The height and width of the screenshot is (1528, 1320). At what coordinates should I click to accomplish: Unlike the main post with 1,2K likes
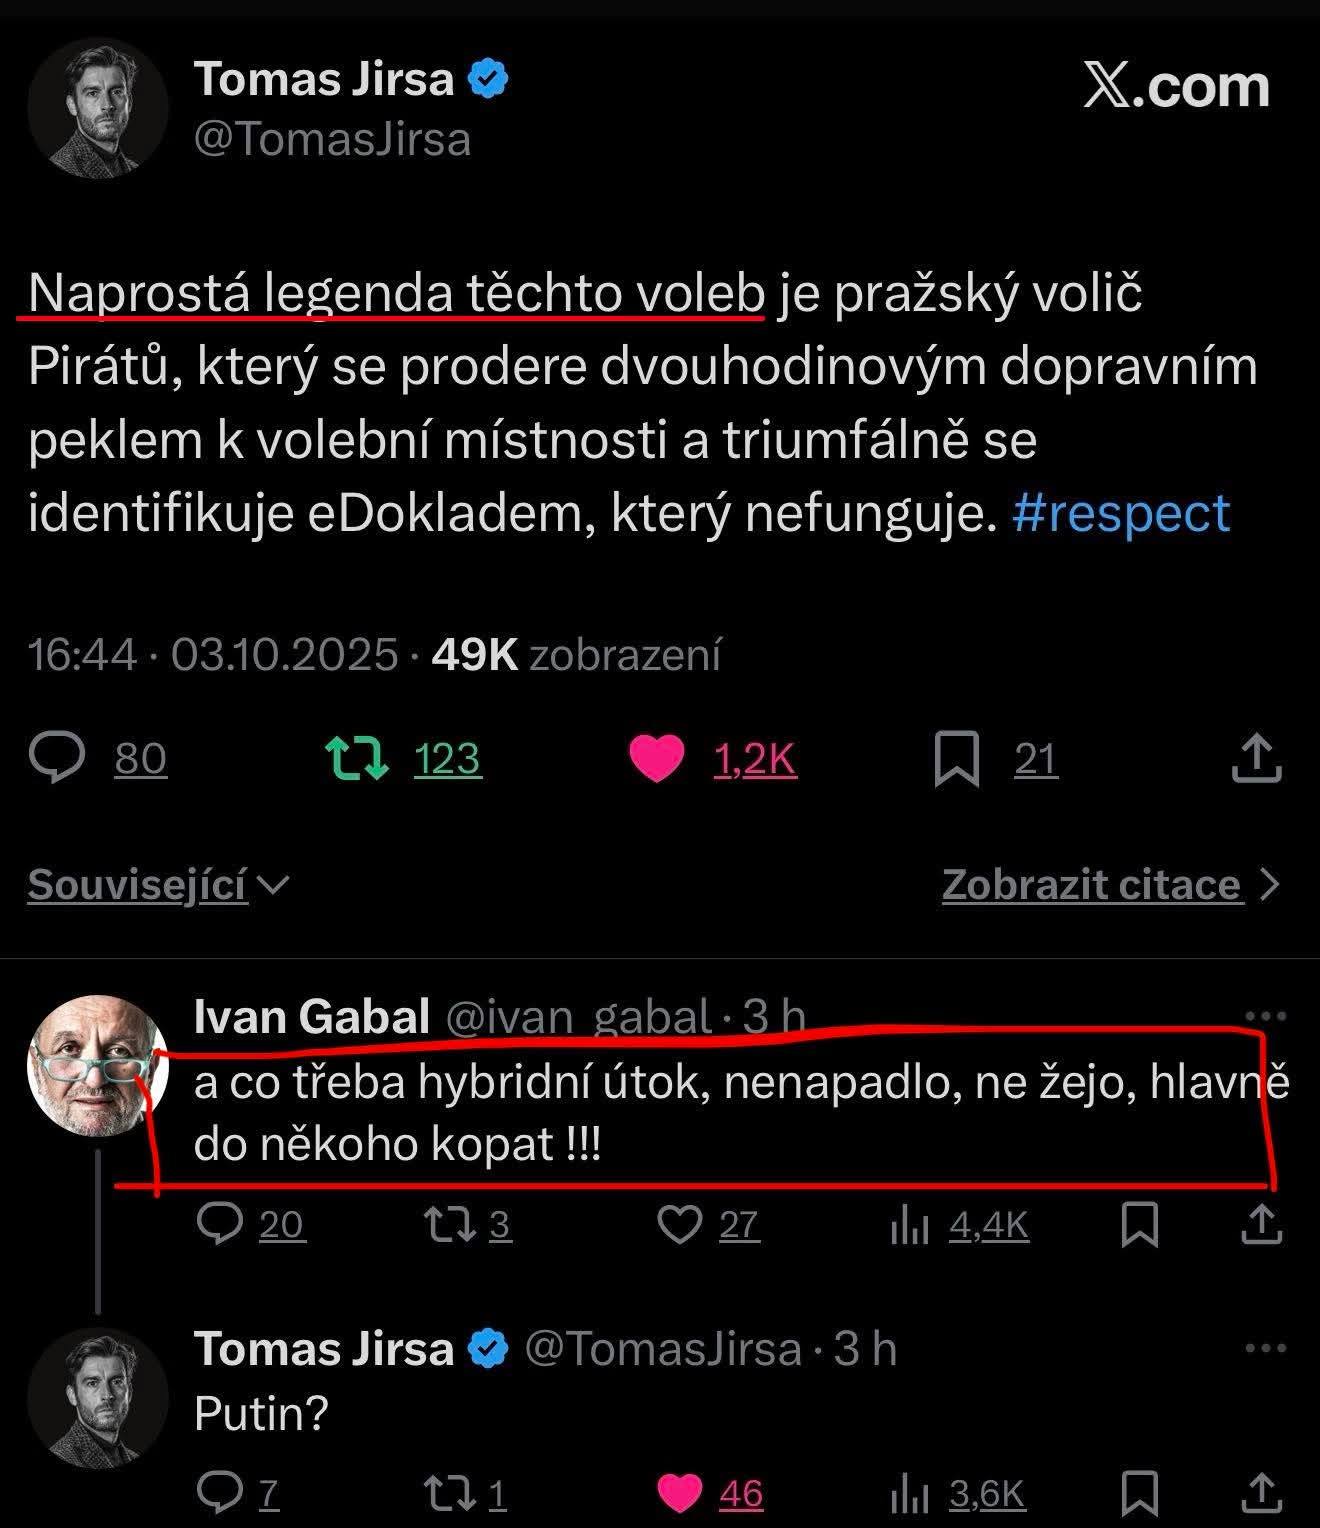coord(657,758)
